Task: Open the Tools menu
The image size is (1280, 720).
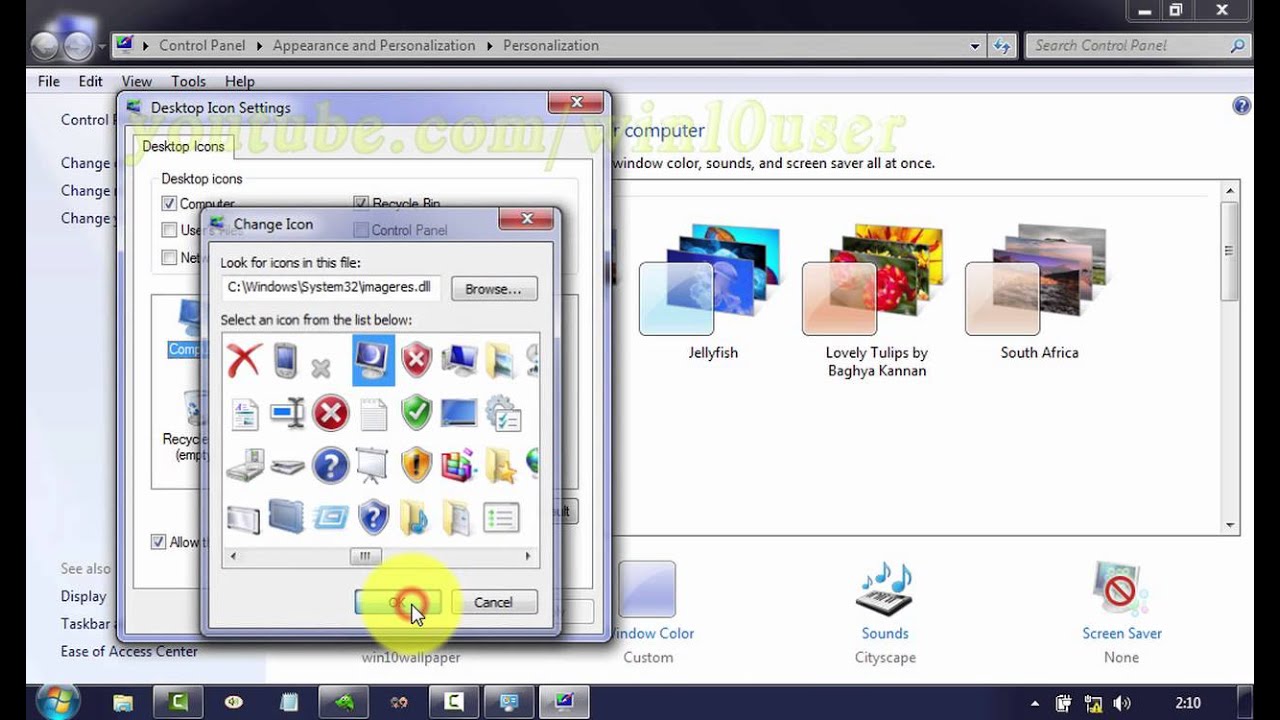Action: [188, 81]
